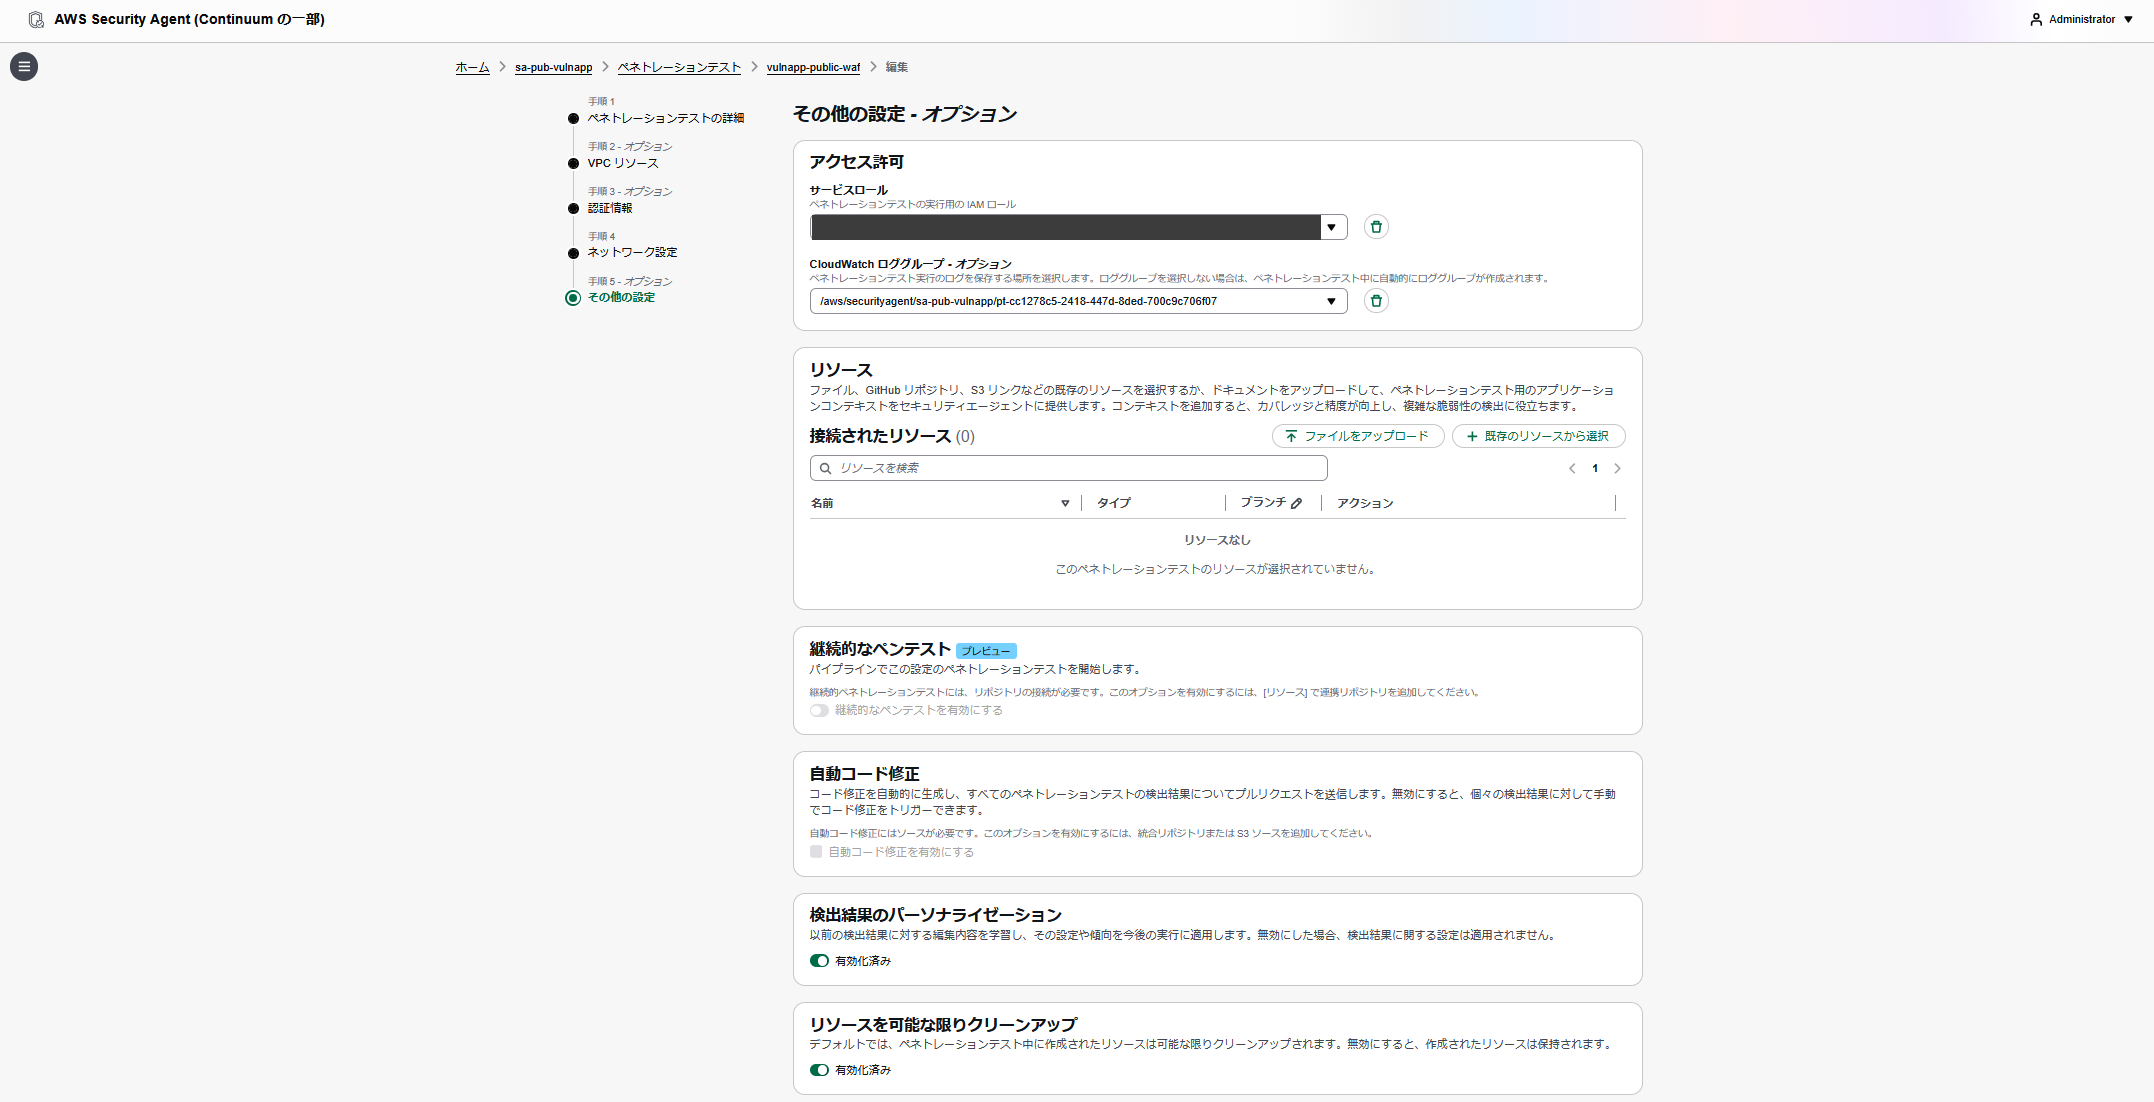Click the リソースなし empty-state text

[1217, 540]
